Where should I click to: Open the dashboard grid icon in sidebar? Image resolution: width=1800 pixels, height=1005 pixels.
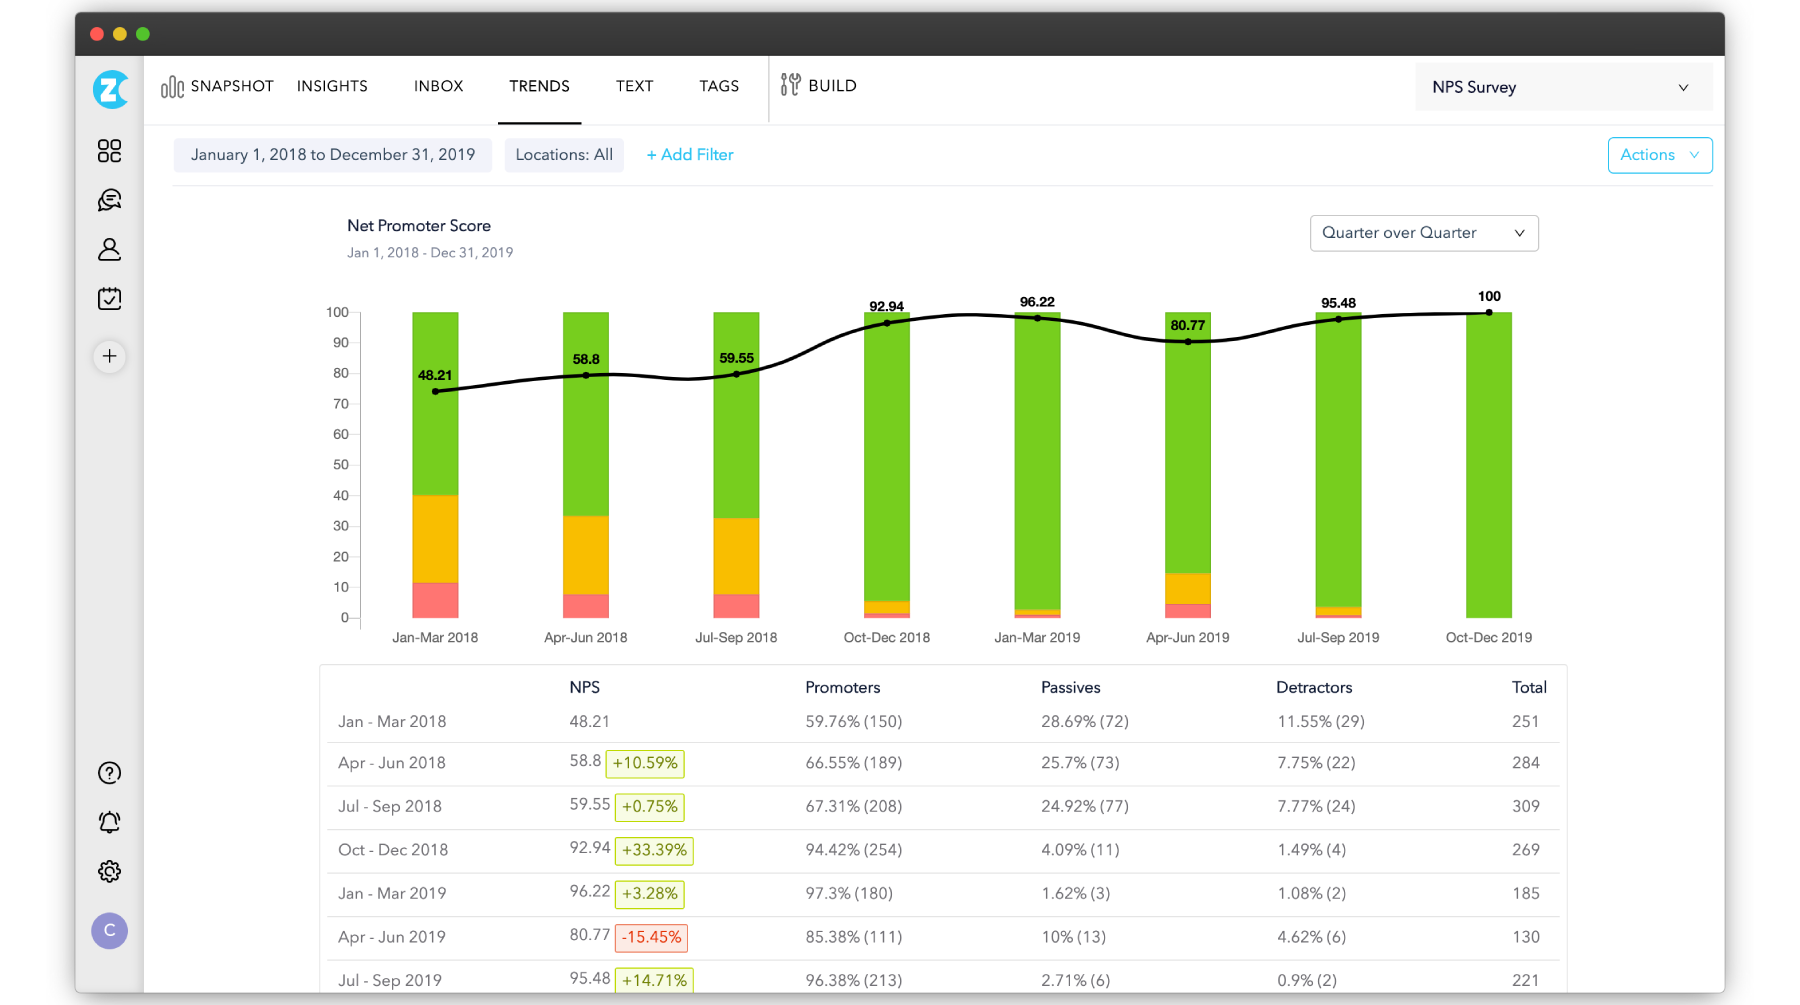click(109, 151)
